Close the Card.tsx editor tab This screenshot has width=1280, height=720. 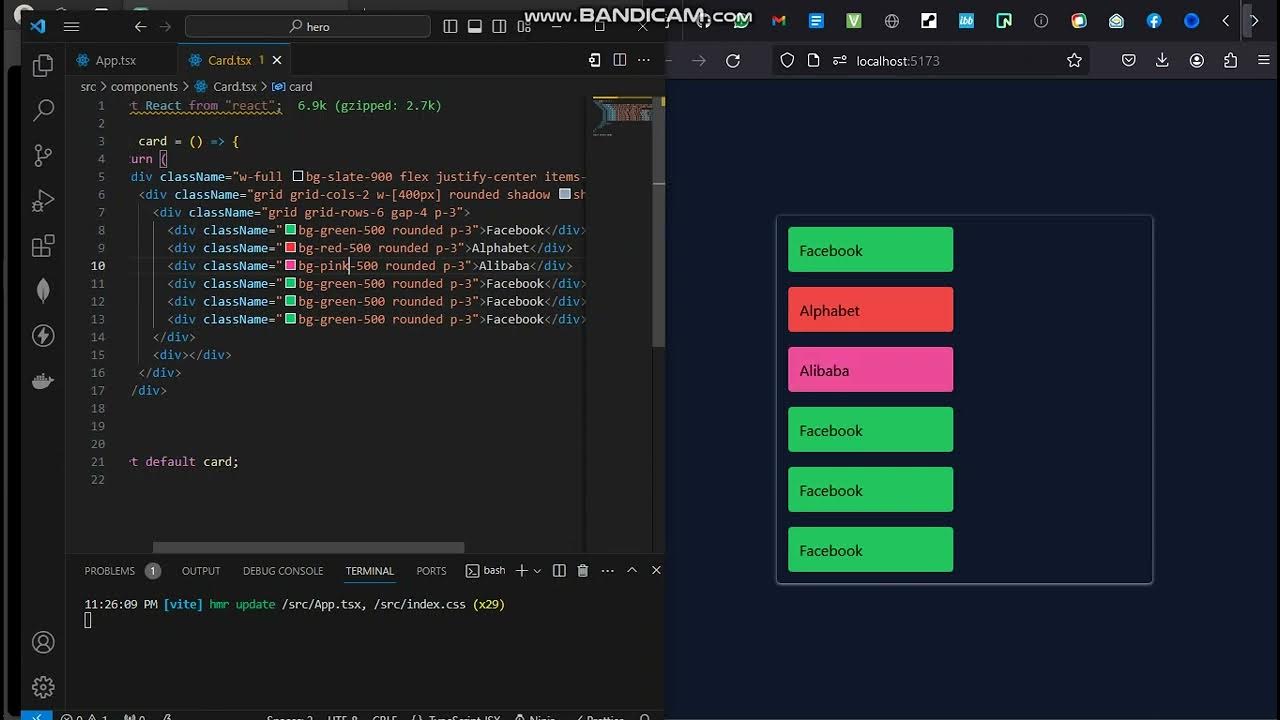[x=279, y=60]
